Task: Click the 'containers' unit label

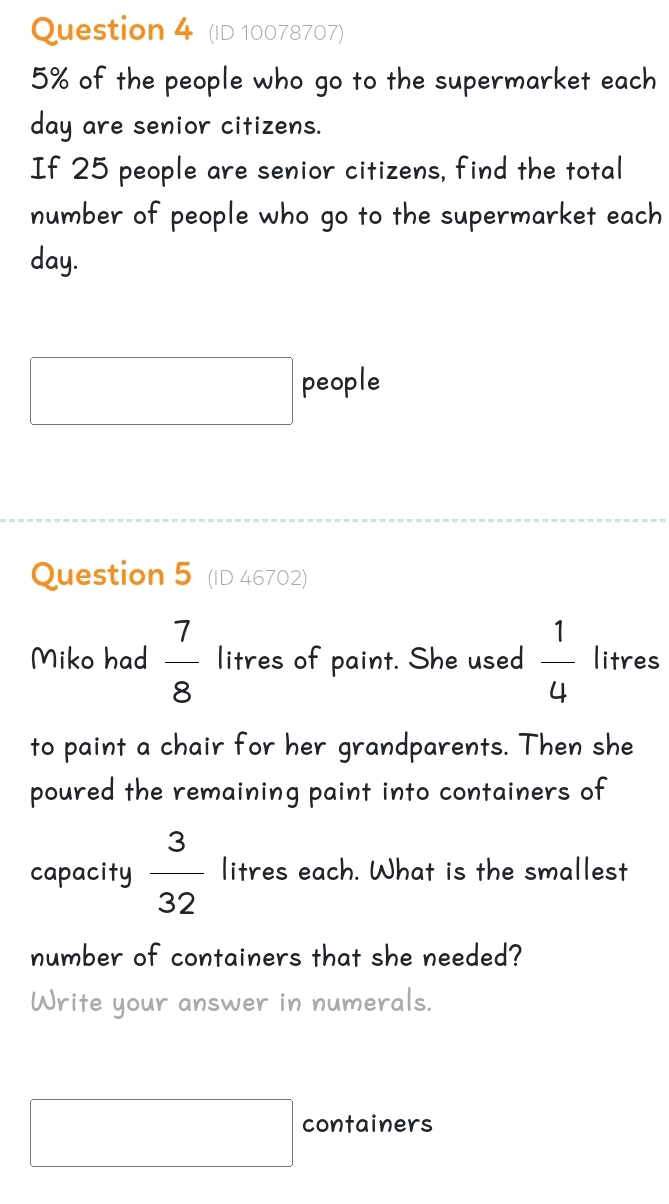Action: [x=368, y=1124]
